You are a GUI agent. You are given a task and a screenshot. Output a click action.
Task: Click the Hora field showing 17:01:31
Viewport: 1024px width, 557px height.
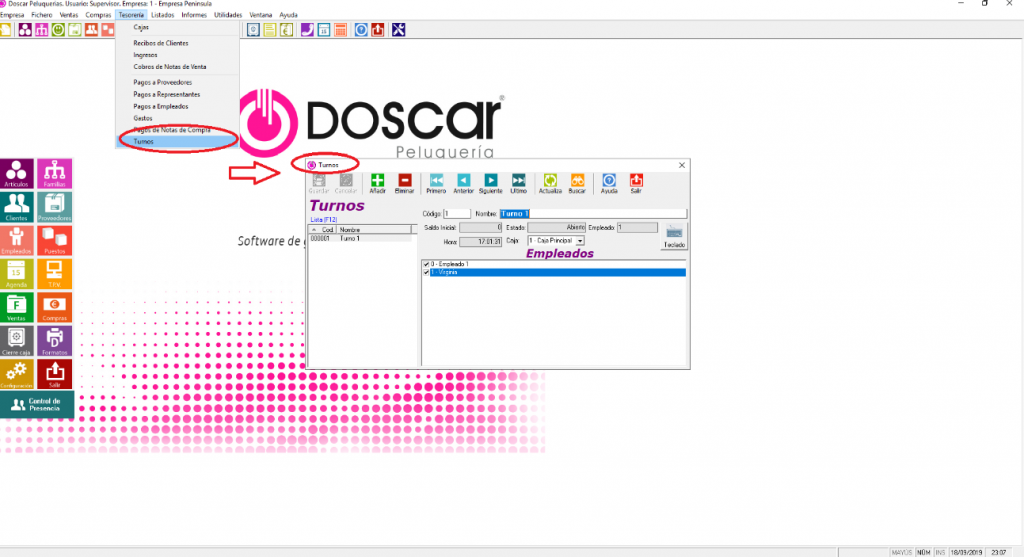481,242
